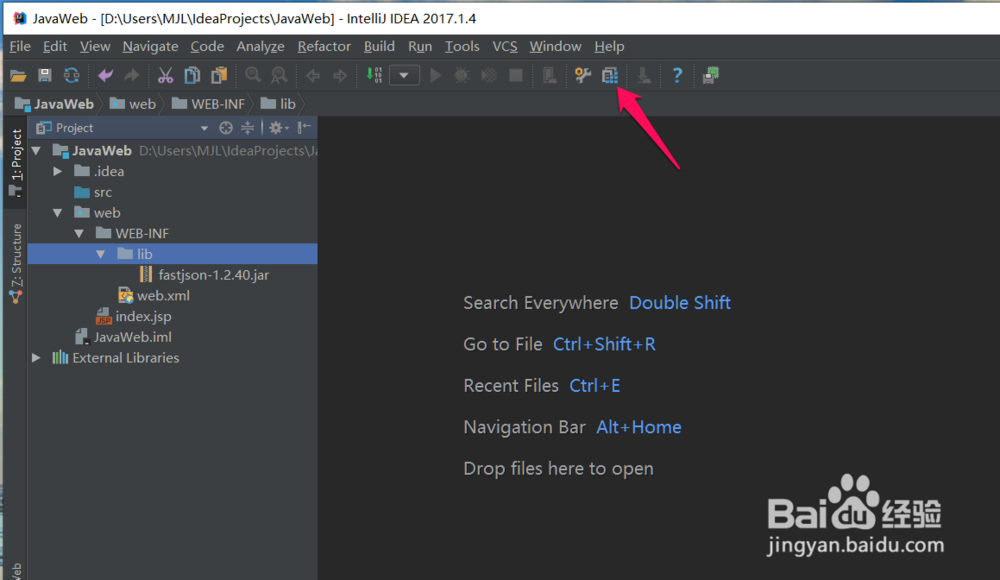Click the Help question mark icon

point(677,75)
